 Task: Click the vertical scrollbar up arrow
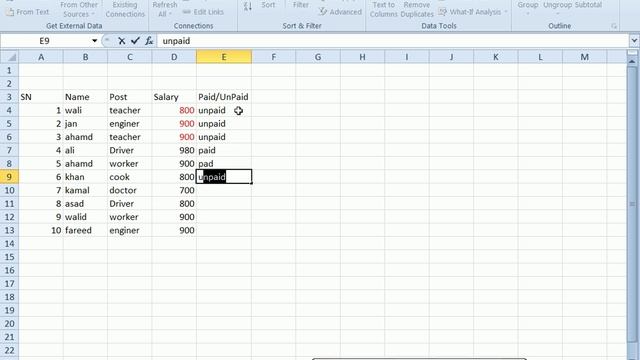tap(632, 60)
